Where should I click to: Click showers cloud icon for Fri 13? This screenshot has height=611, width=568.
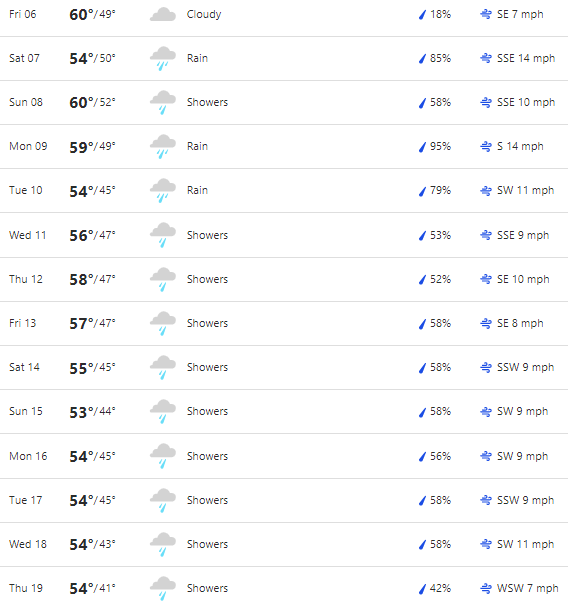tap(163, 323)
